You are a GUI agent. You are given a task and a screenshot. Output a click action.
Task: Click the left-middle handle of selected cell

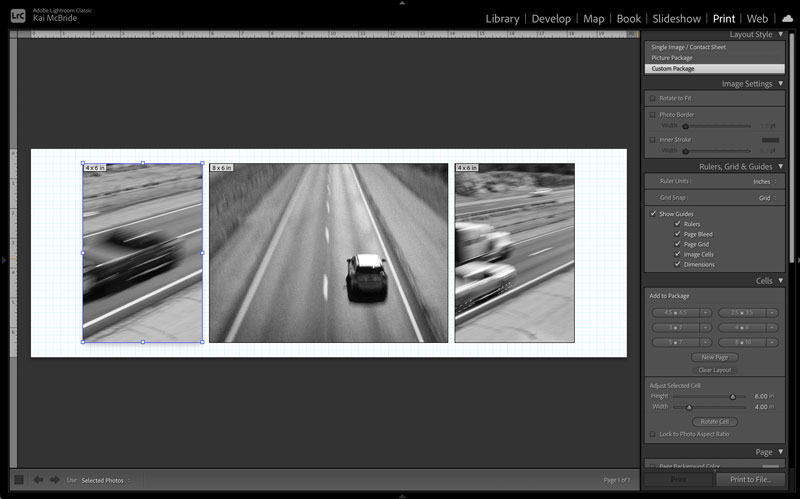tap(83, 253)
